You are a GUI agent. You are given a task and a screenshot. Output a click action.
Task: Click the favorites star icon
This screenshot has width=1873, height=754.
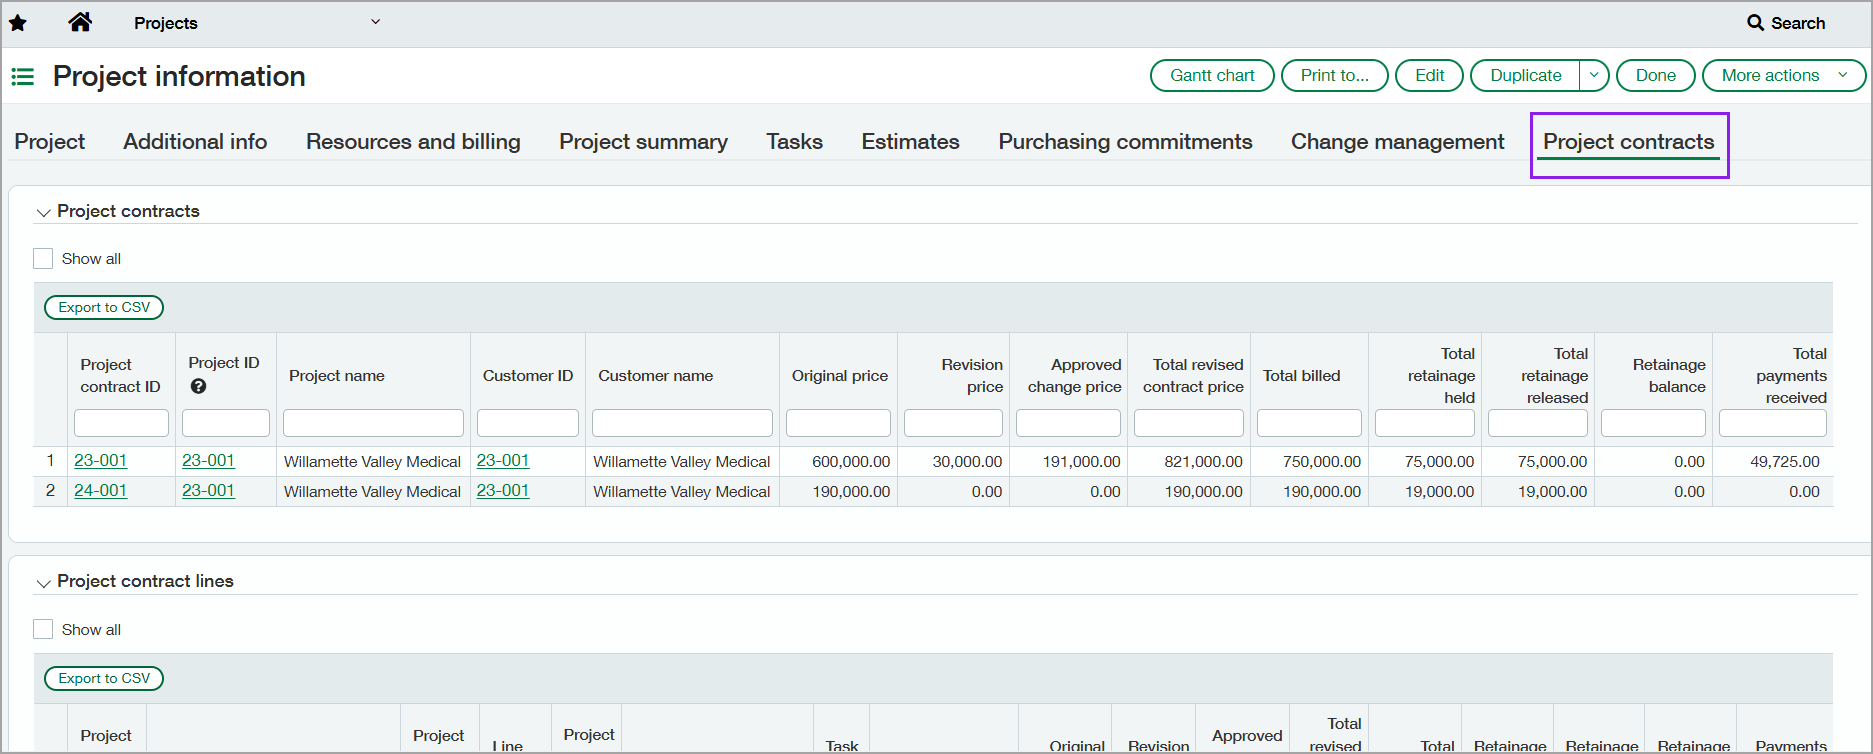18,23
